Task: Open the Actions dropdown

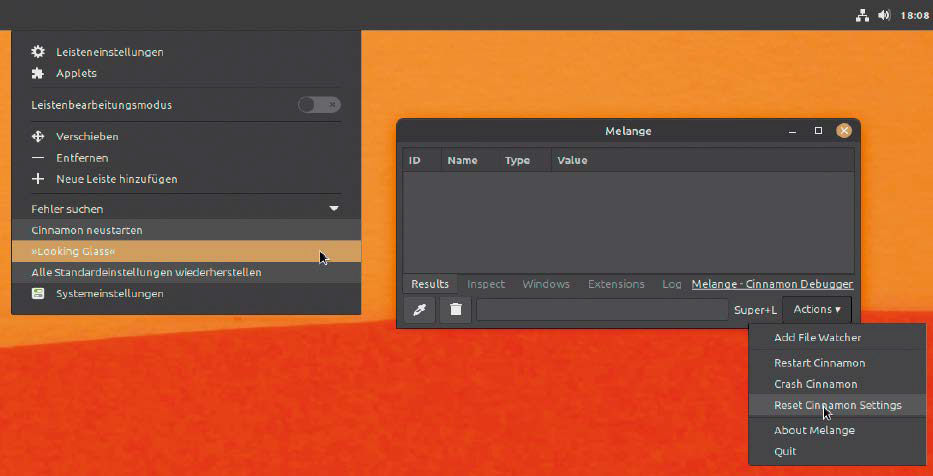Action: (x=817, y=309)
